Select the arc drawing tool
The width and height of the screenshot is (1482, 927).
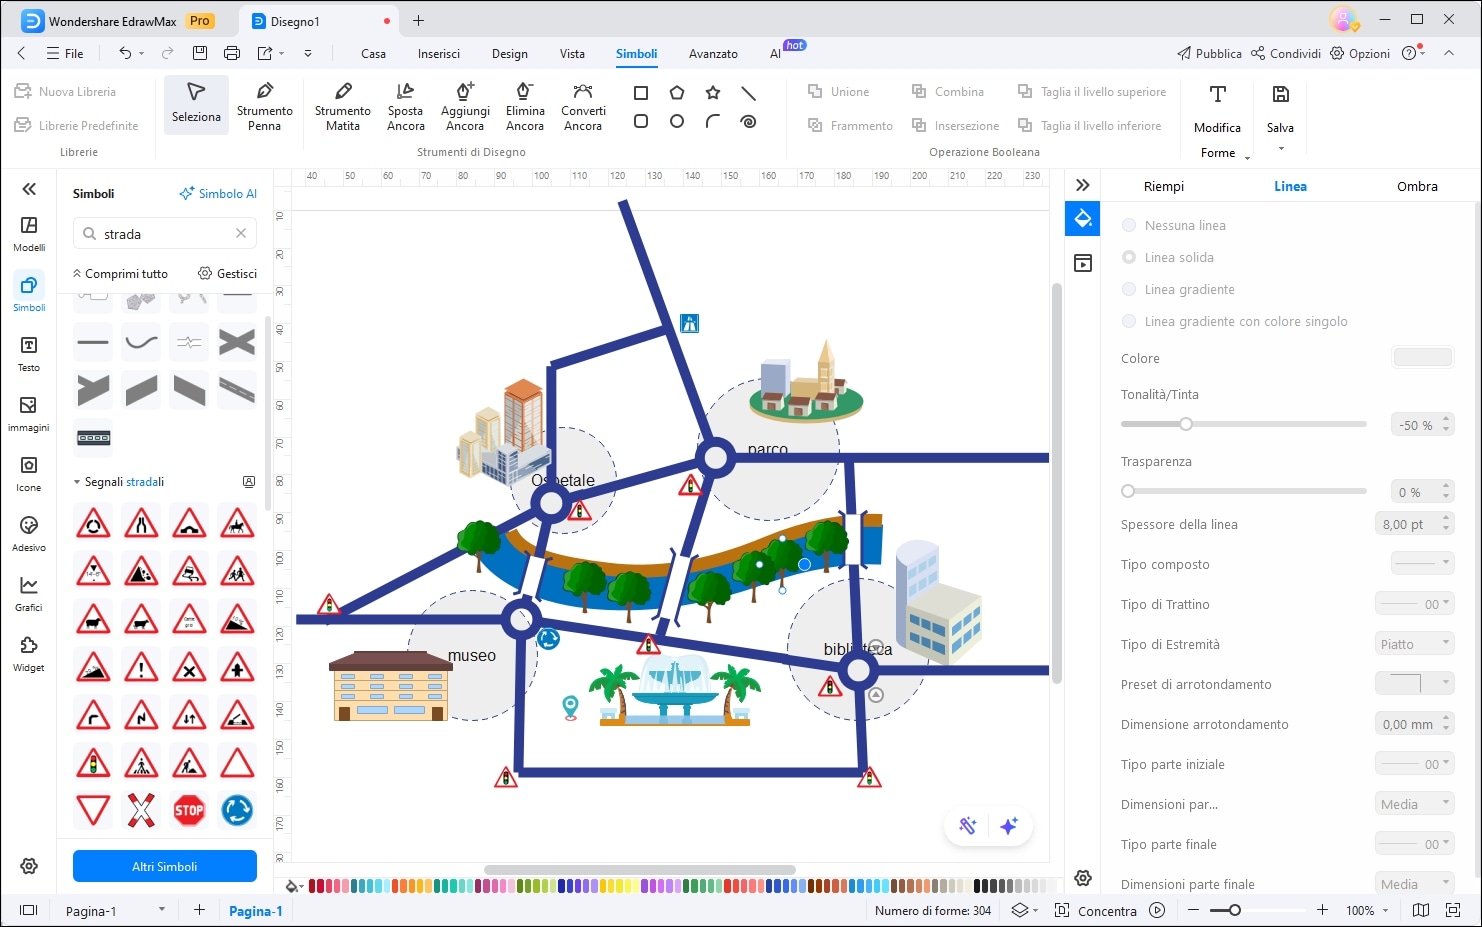[x=713, y=121]
